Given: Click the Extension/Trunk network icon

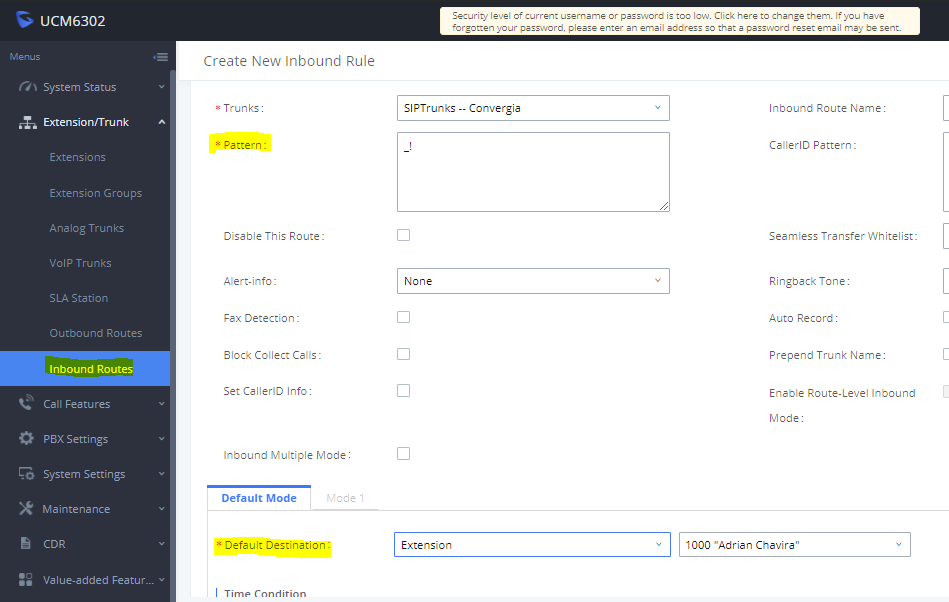Looking at the screenshot, I should [27, 122].
